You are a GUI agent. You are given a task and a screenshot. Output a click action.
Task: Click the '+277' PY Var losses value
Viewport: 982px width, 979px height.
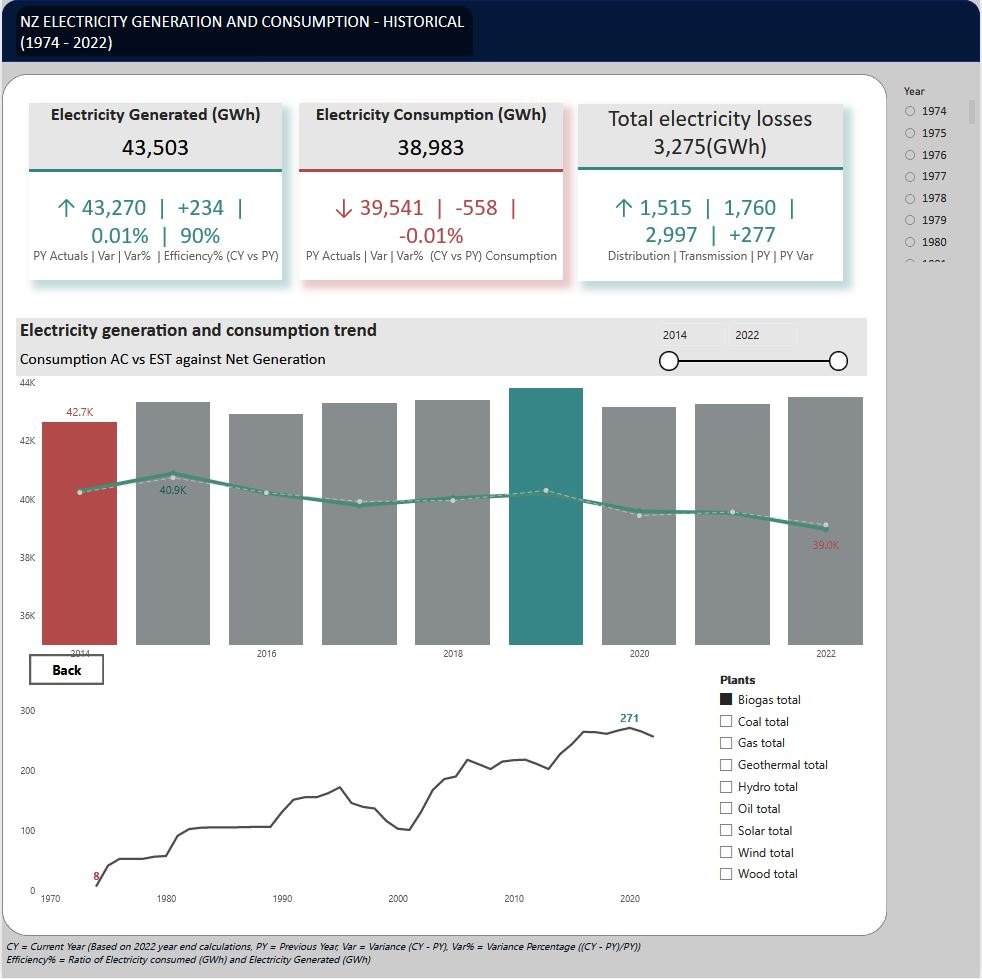[x=752, y=234]
